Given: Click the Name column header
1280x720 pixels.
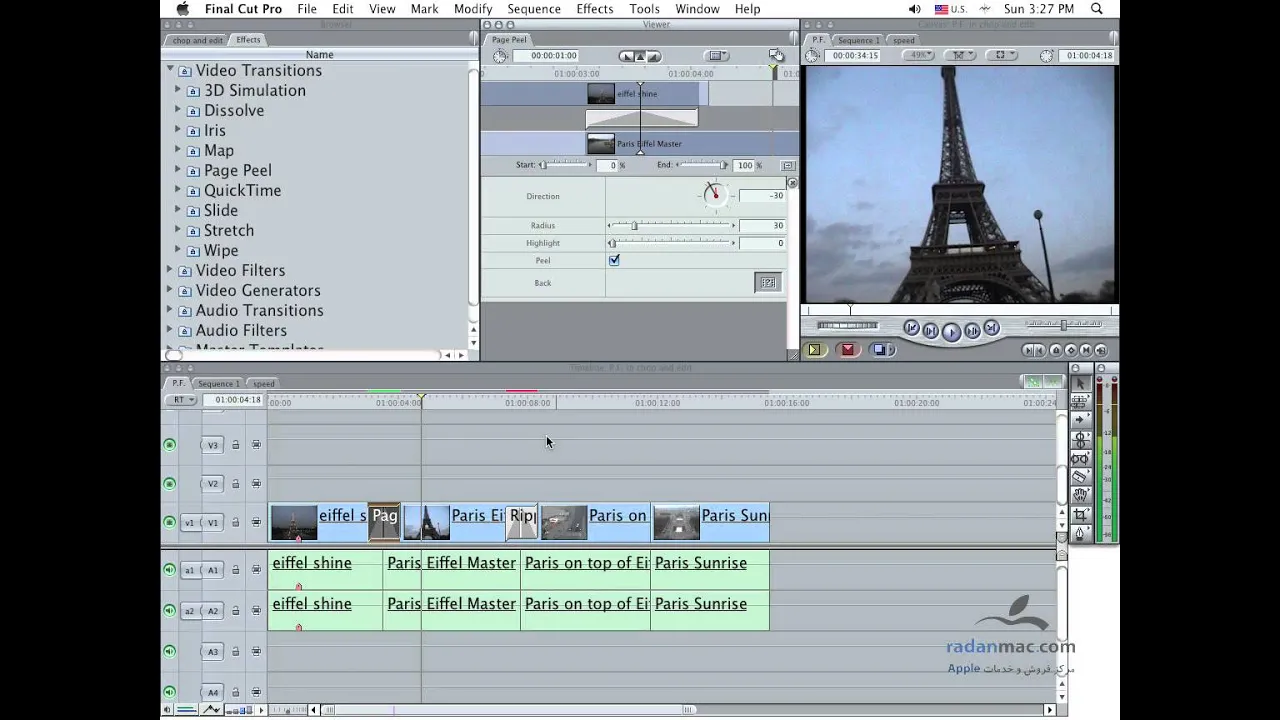Looking at the screenshot, I should click(x=319, y=55).
